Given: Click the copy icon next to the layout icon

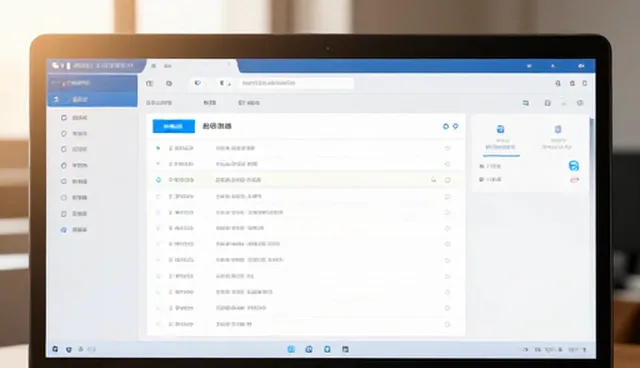Looking at the screenshot, I should tap(169, 83).
